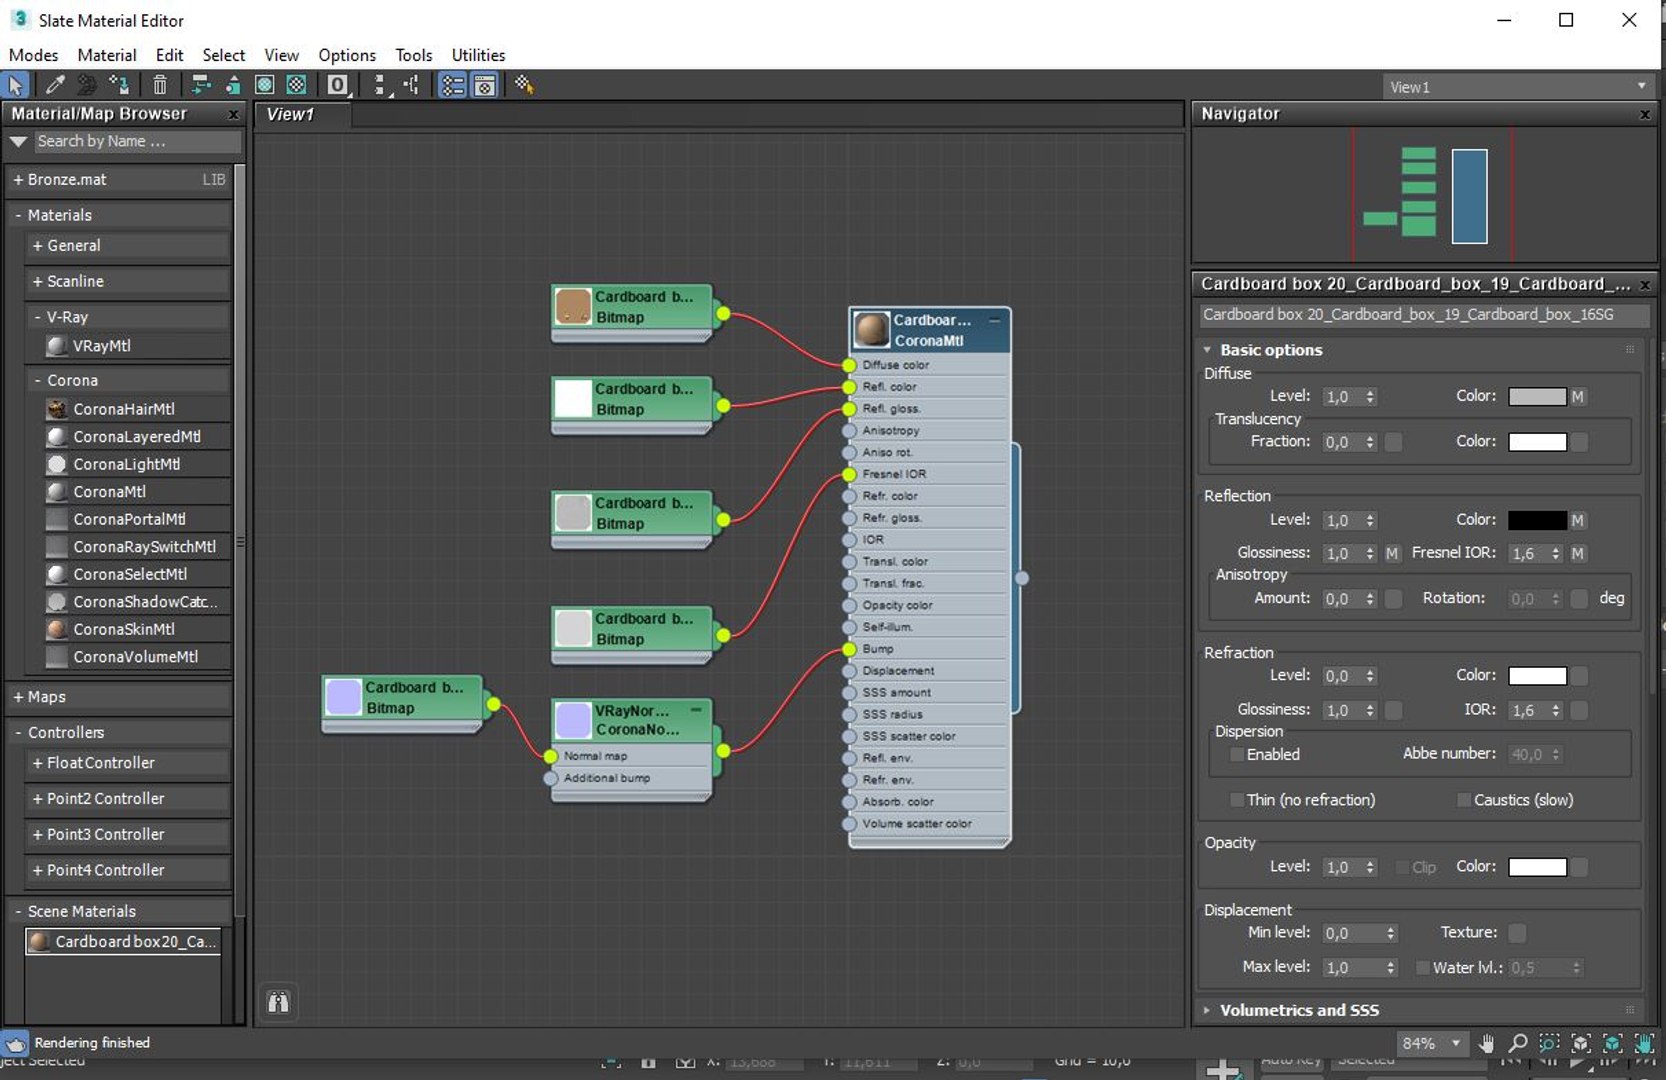Screen dimensions: 1666x1080
Task: Open the View1 dropdown in toolbar
Action: coord(1517,87)
